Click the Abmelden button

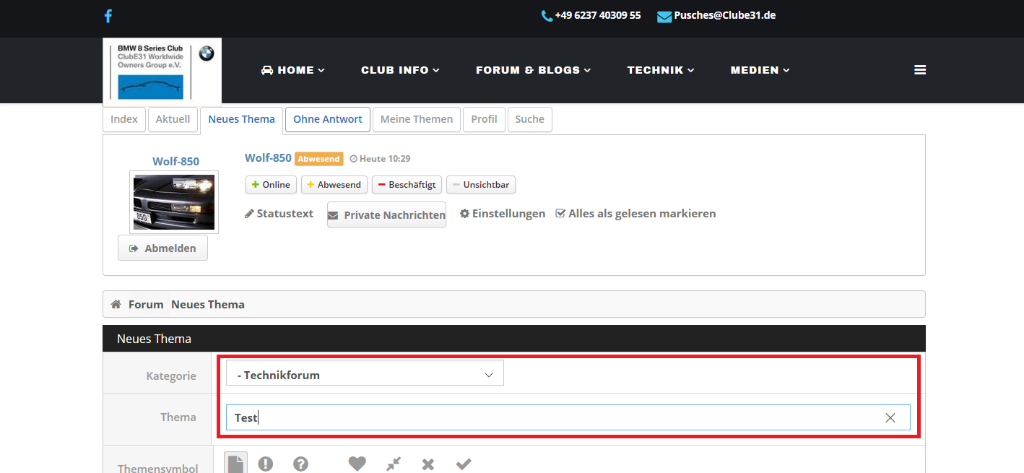pyautogui.click(x=163, y=248)
